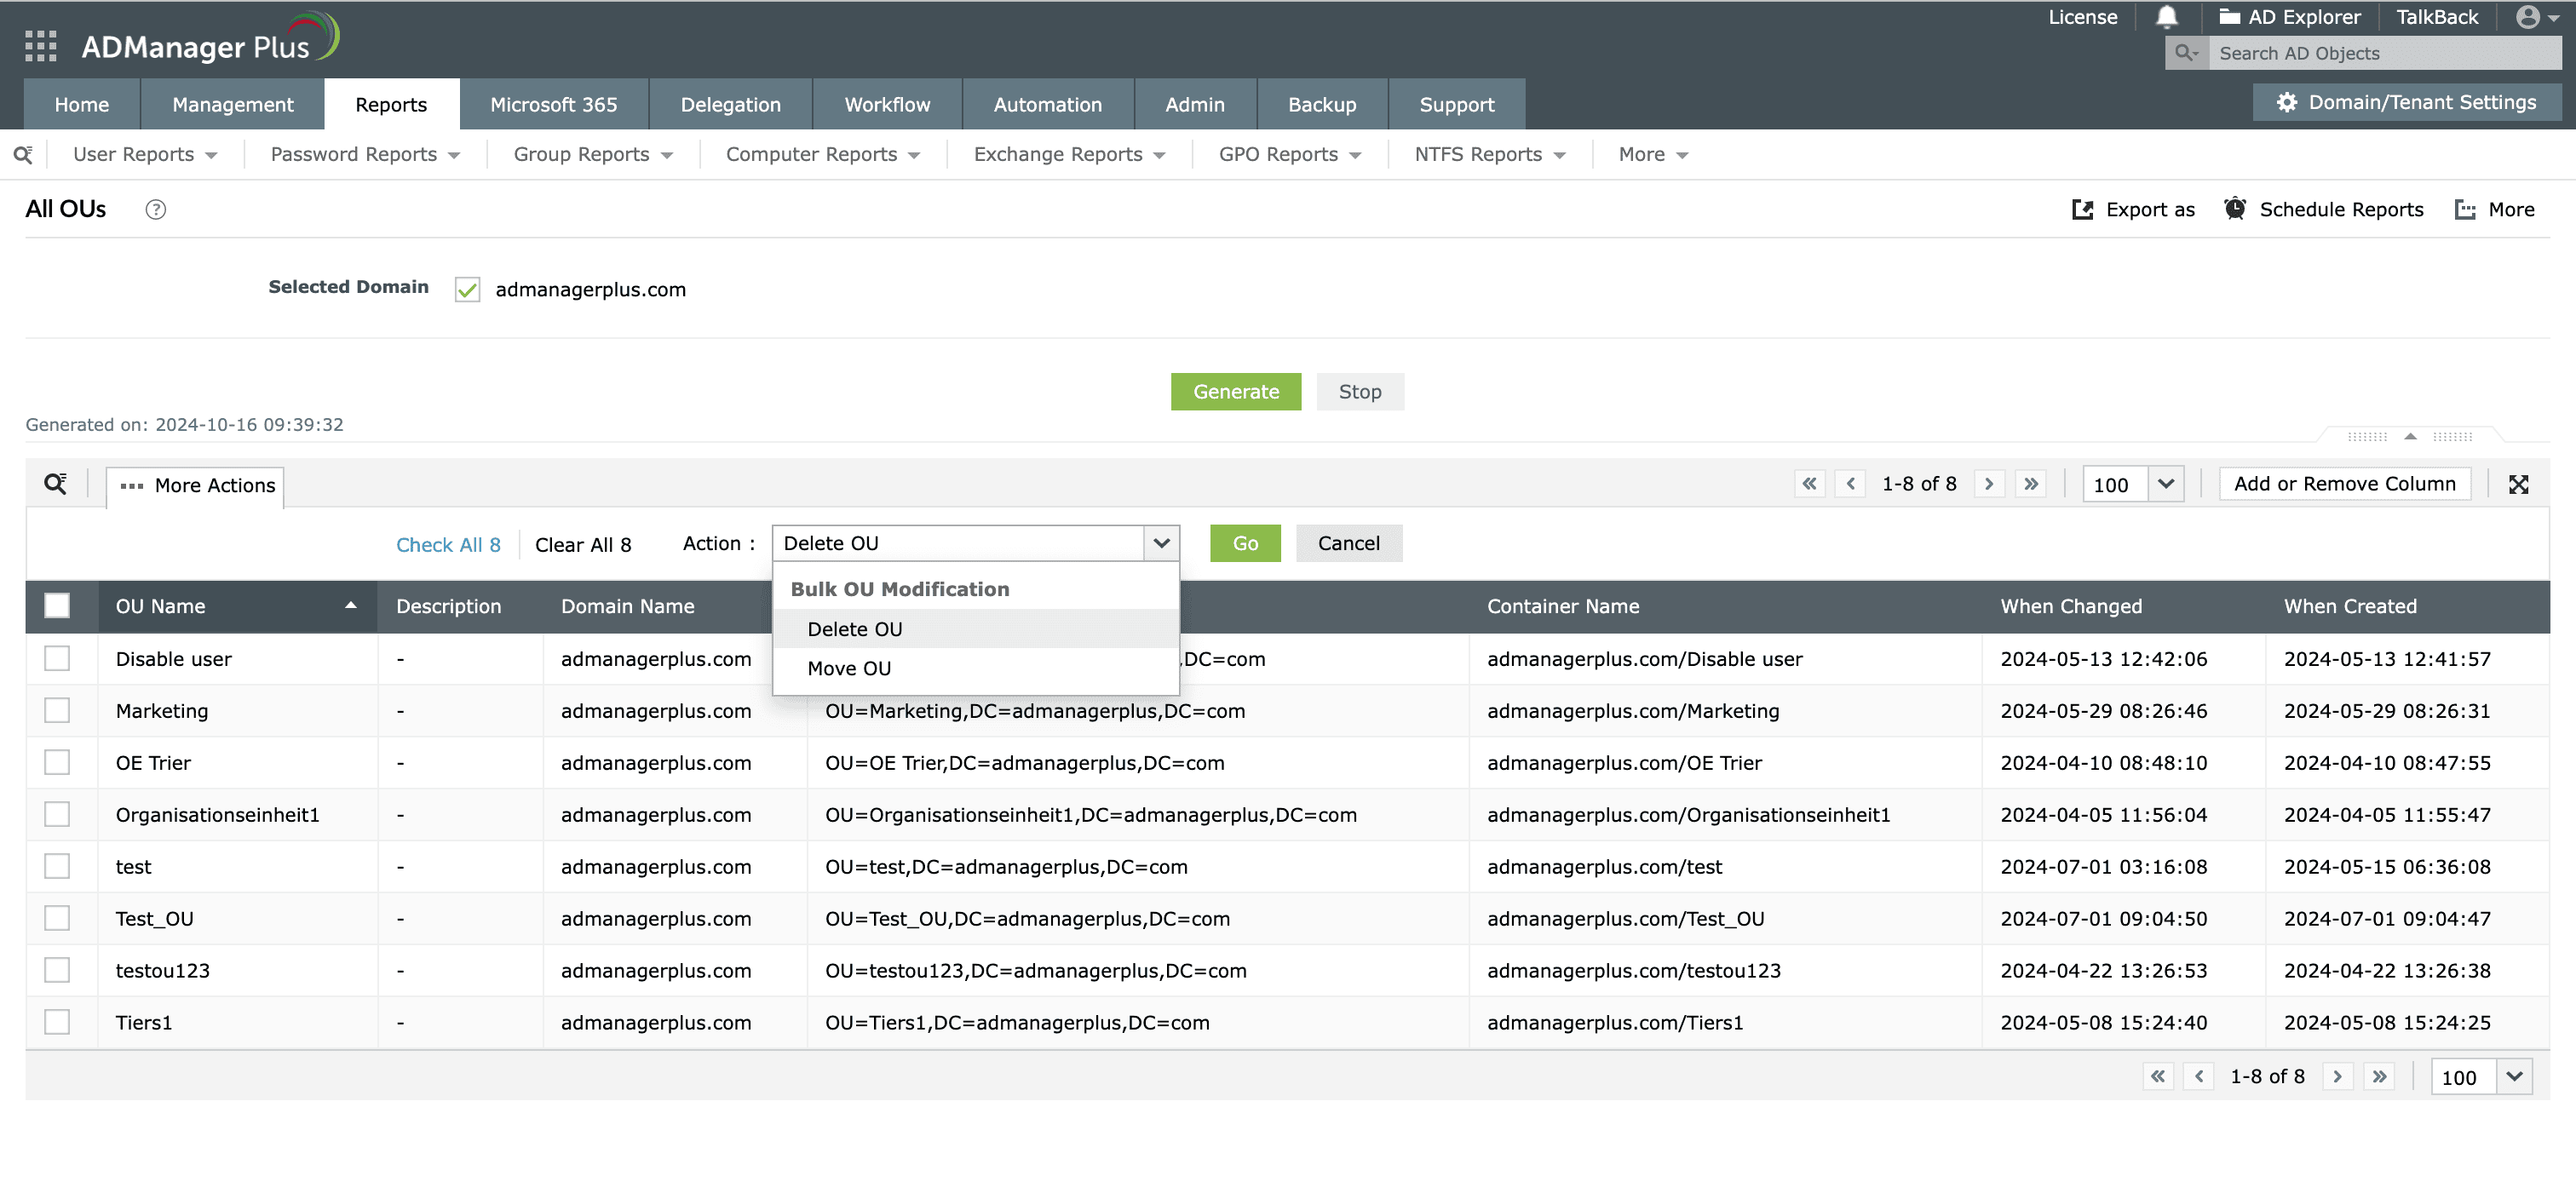Expand the table to fullscreen view
The image size is (2576, 1199).
tap(2520, 484)
